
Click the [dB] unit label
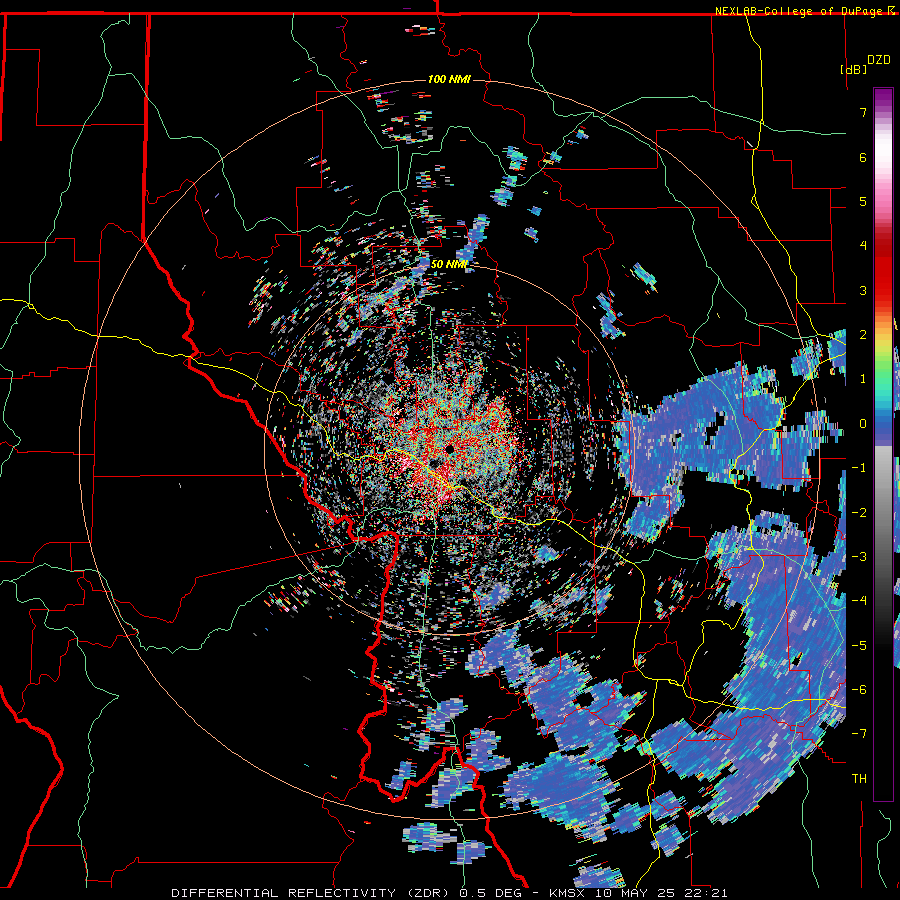pos(854,69)
